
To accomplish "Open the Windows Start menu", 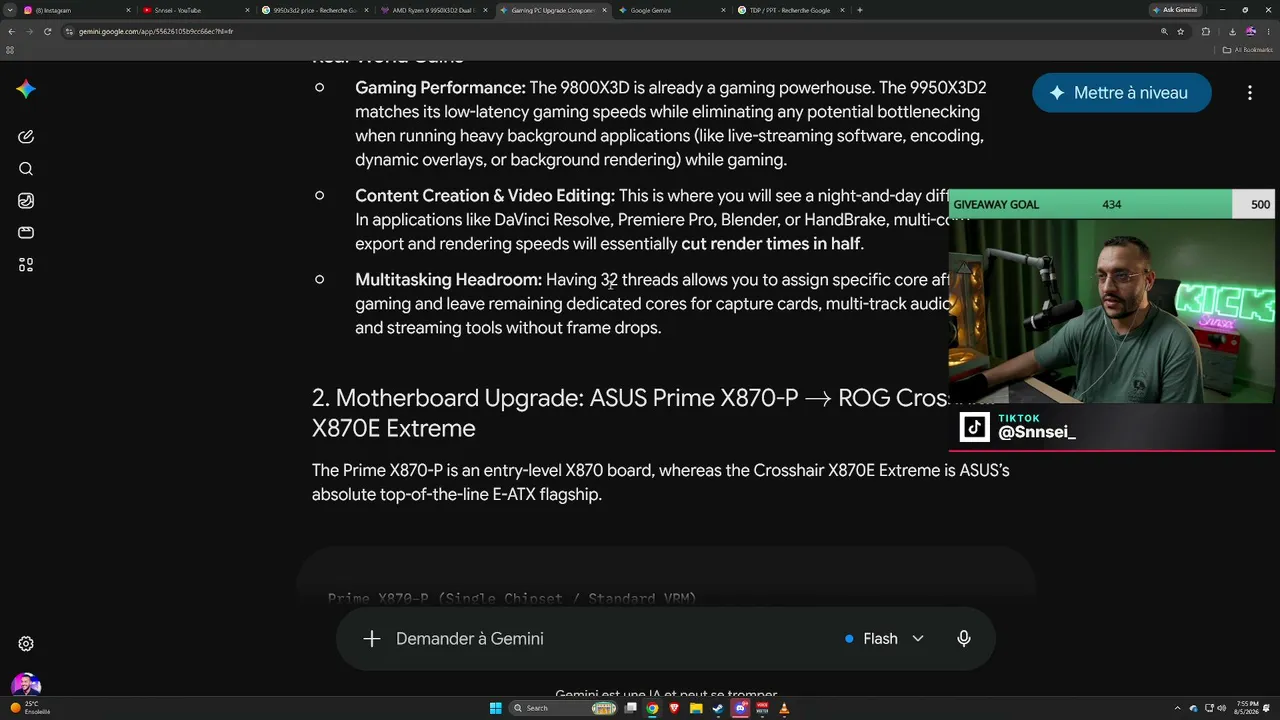I will (x=496, y=709).
